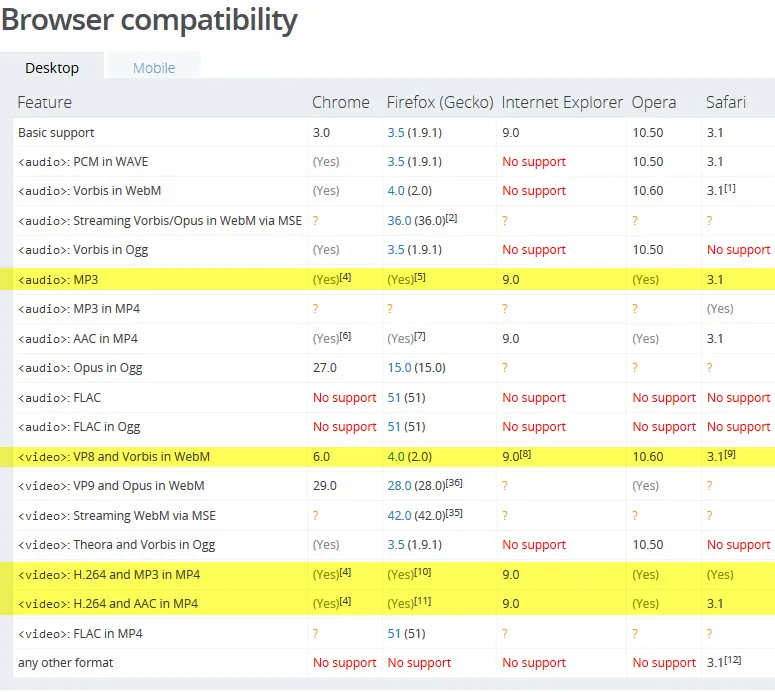
Task: Click Internet Explorer 9.0 in Basic support row
Action: click(511, 133)
